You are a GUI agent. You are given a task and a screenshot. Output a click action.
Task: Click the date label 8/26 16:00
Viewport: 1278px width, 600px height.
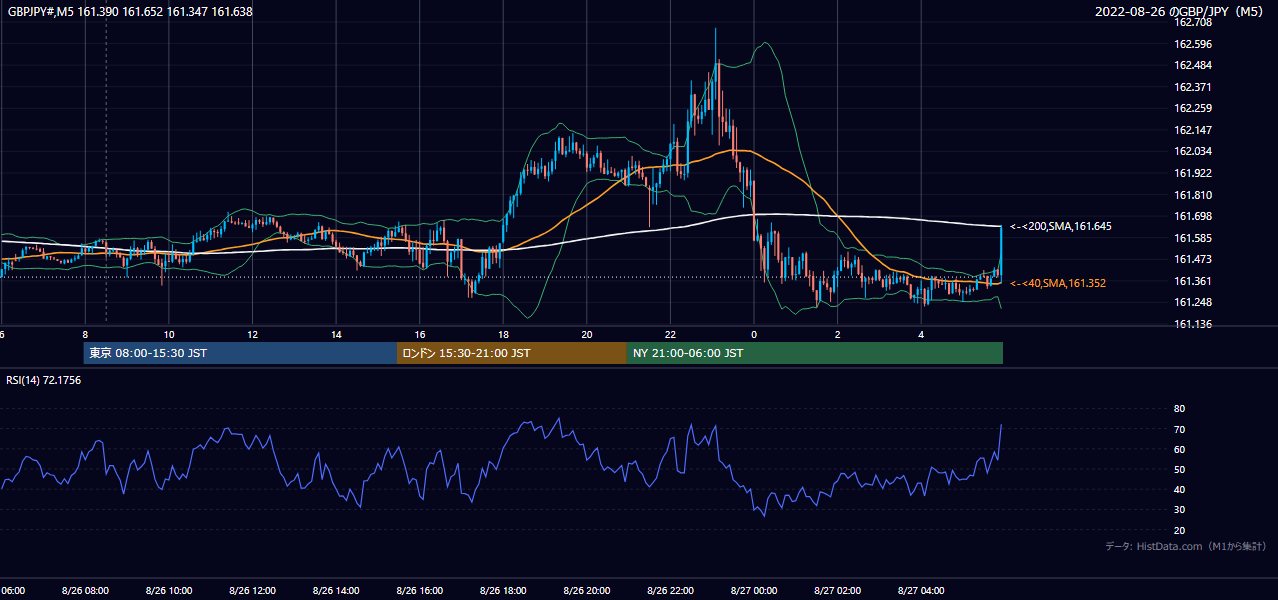coord(420,590)
